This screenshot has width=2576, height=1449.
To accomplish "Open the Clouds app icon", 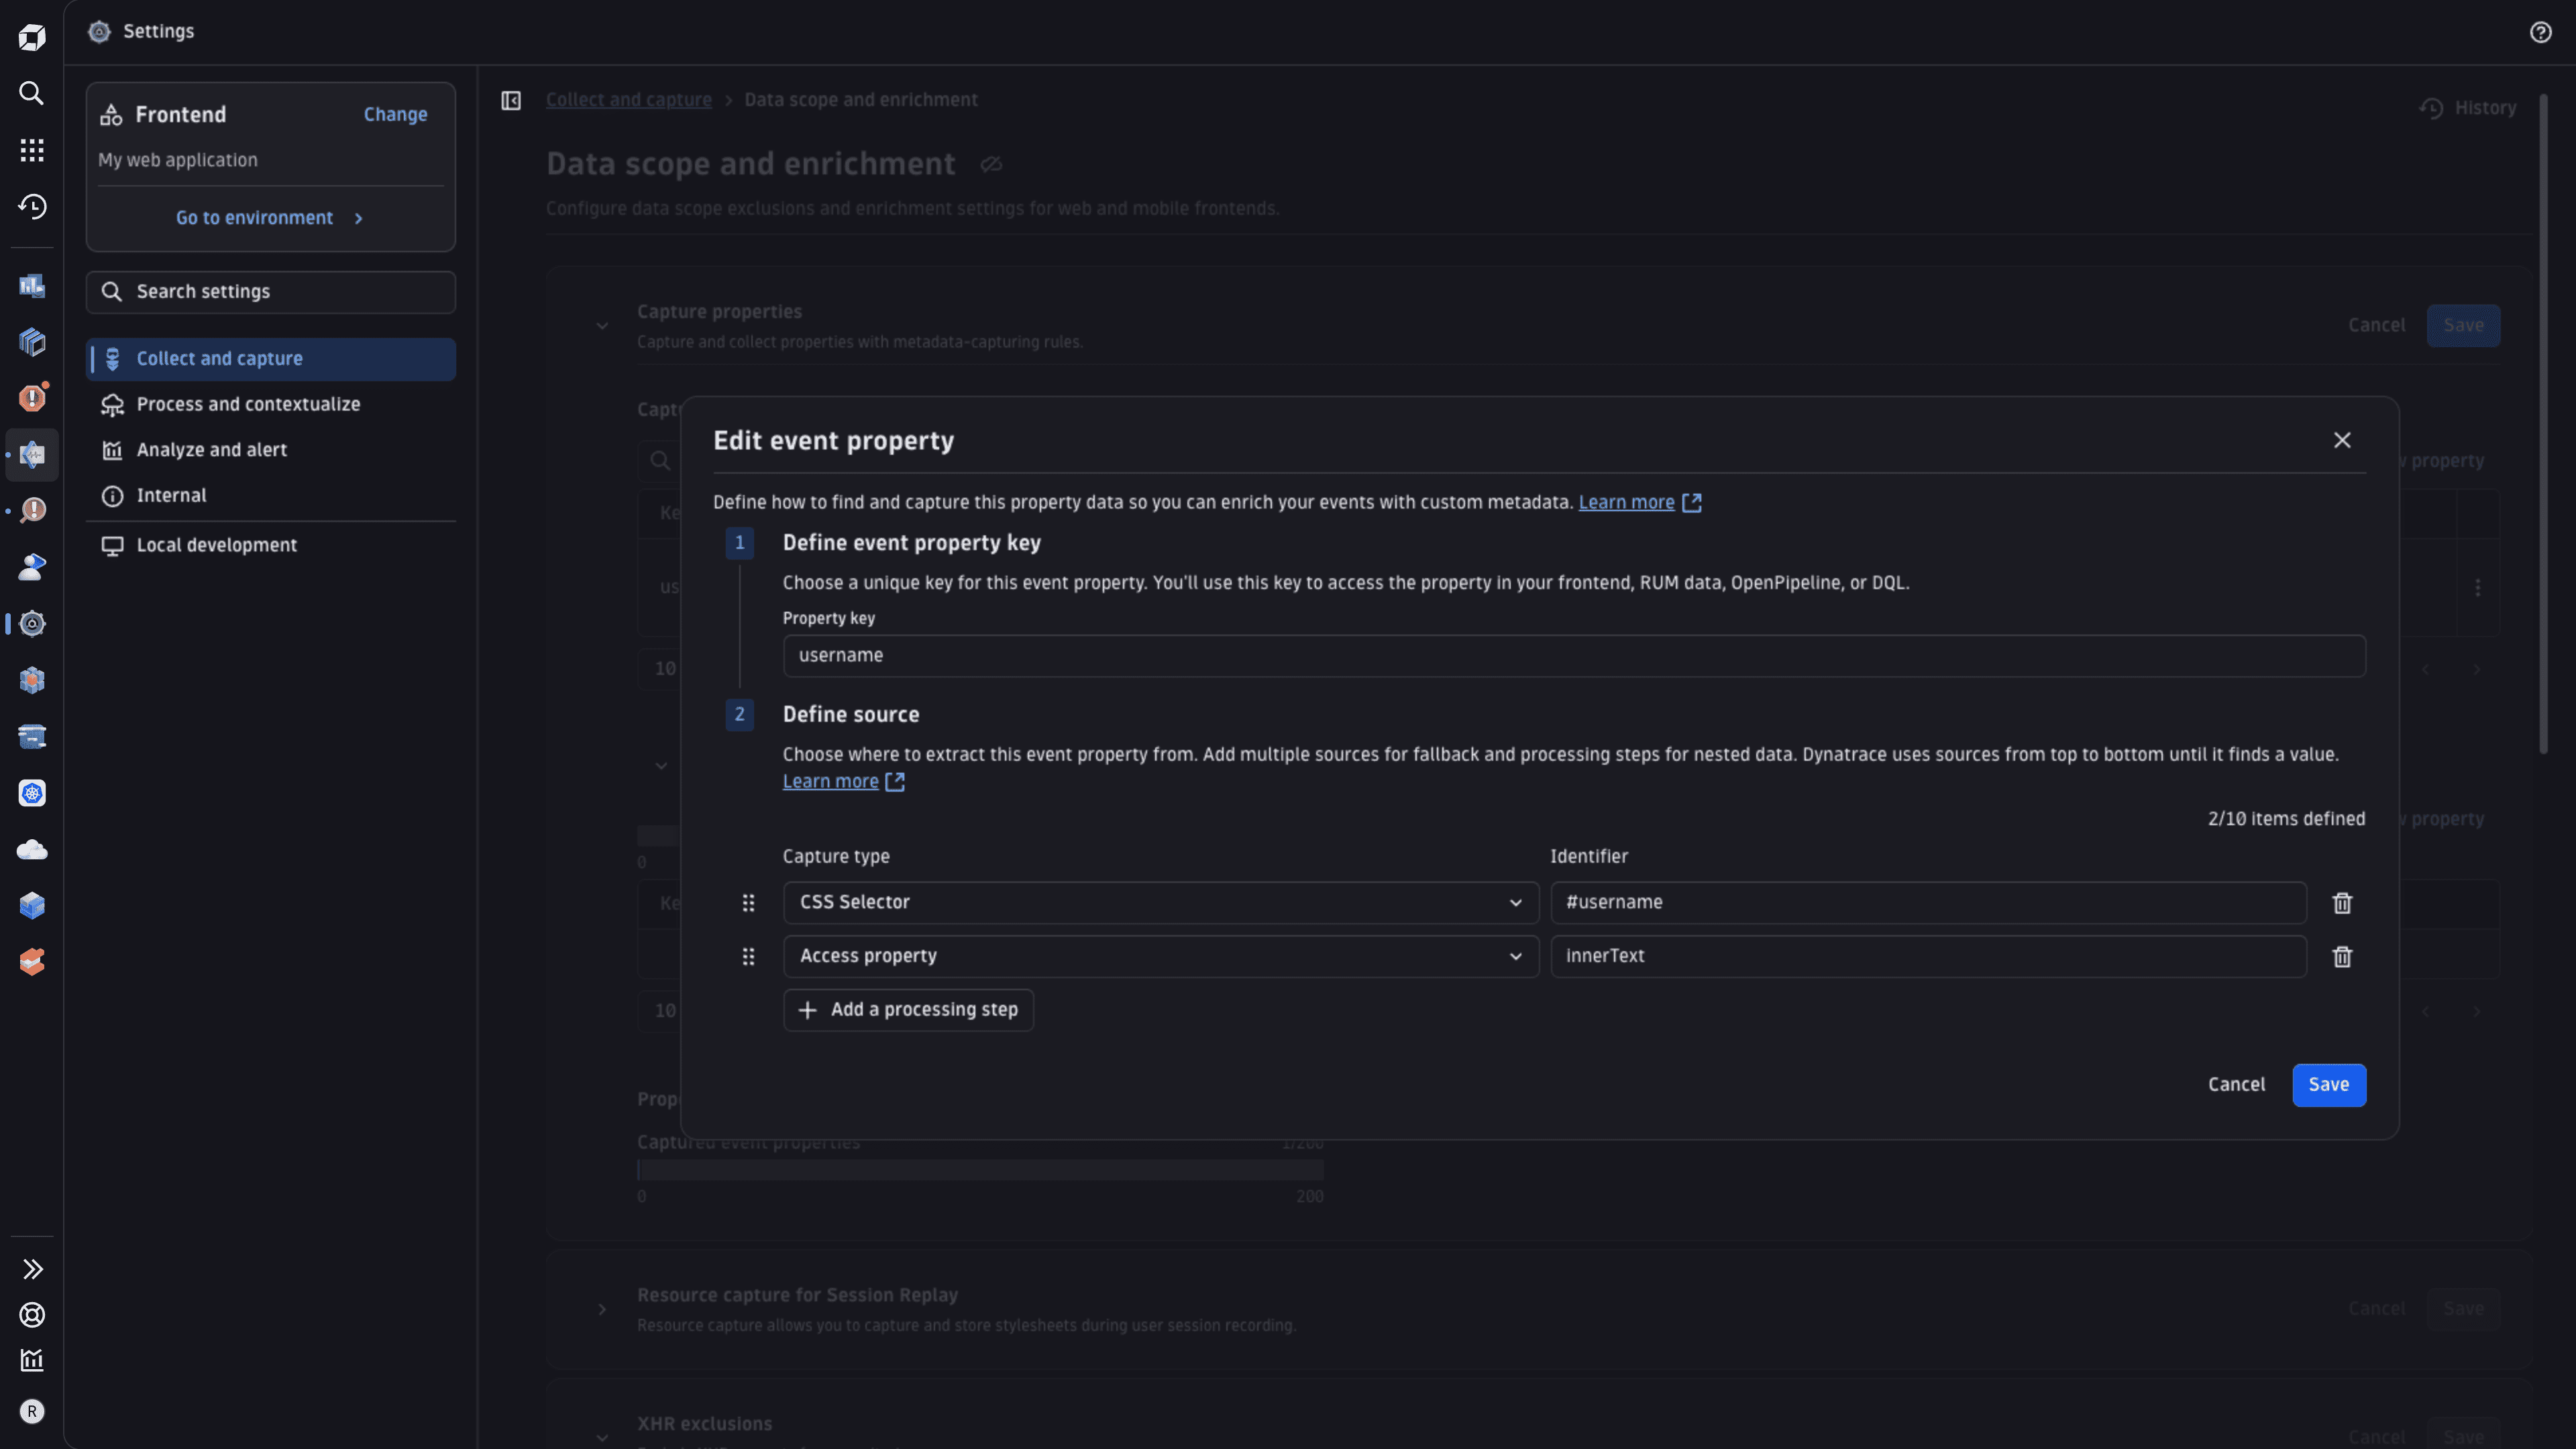I will (x=32, y=850).
